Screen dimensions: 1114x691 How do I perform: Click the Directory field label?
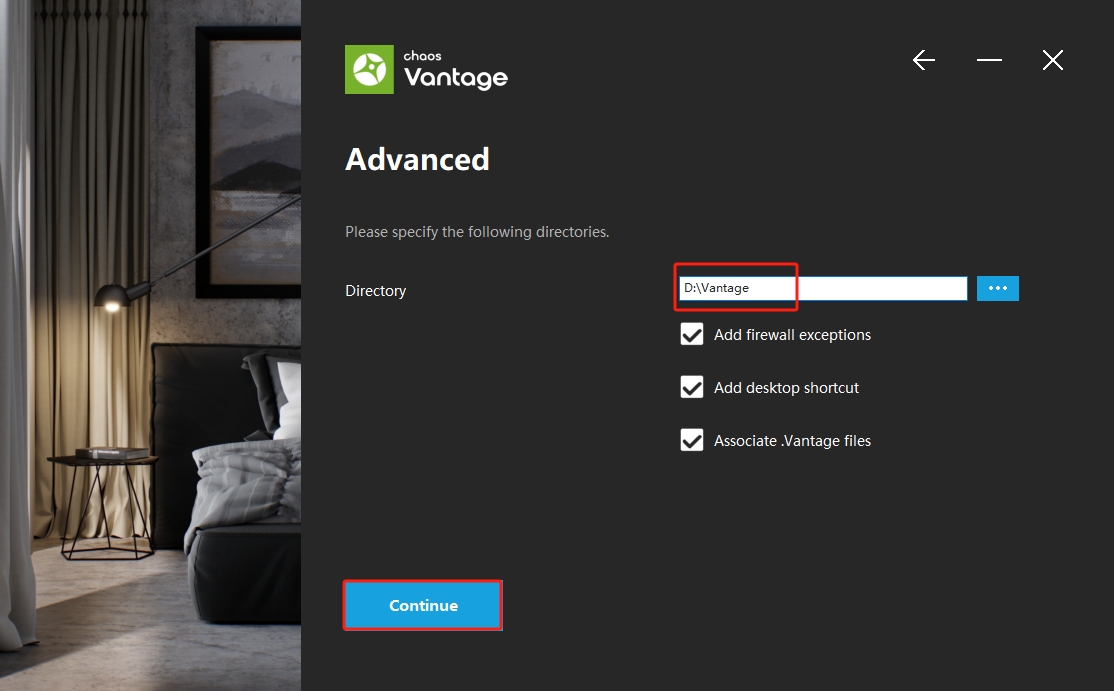point(375,291)
